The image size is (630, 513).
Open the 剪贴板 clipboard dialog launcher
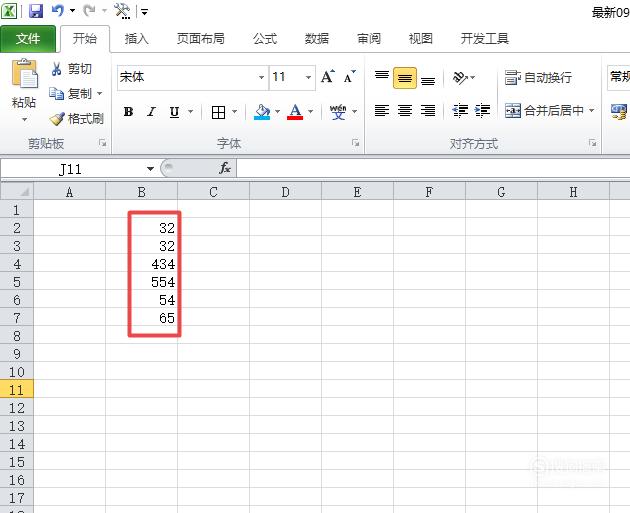point(103,143)
